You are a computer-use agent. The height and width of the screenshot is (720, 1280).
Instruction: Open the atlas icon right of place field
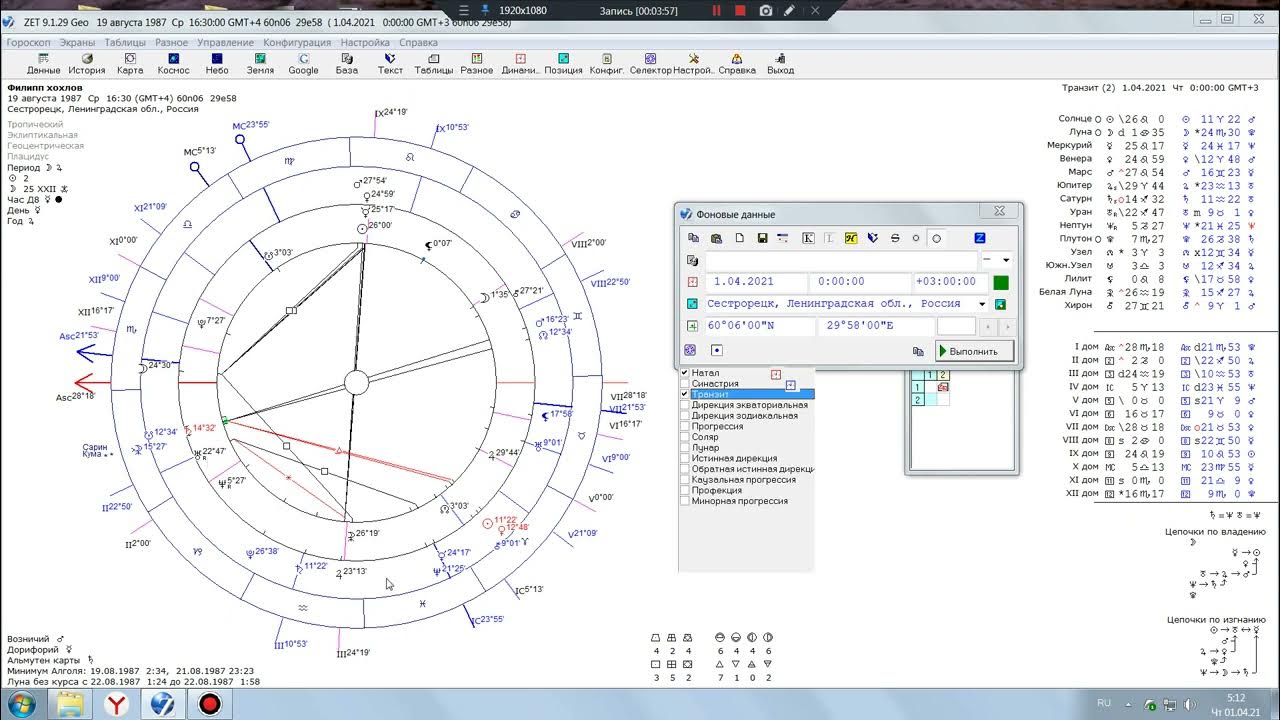click(x=1000, y=304)
